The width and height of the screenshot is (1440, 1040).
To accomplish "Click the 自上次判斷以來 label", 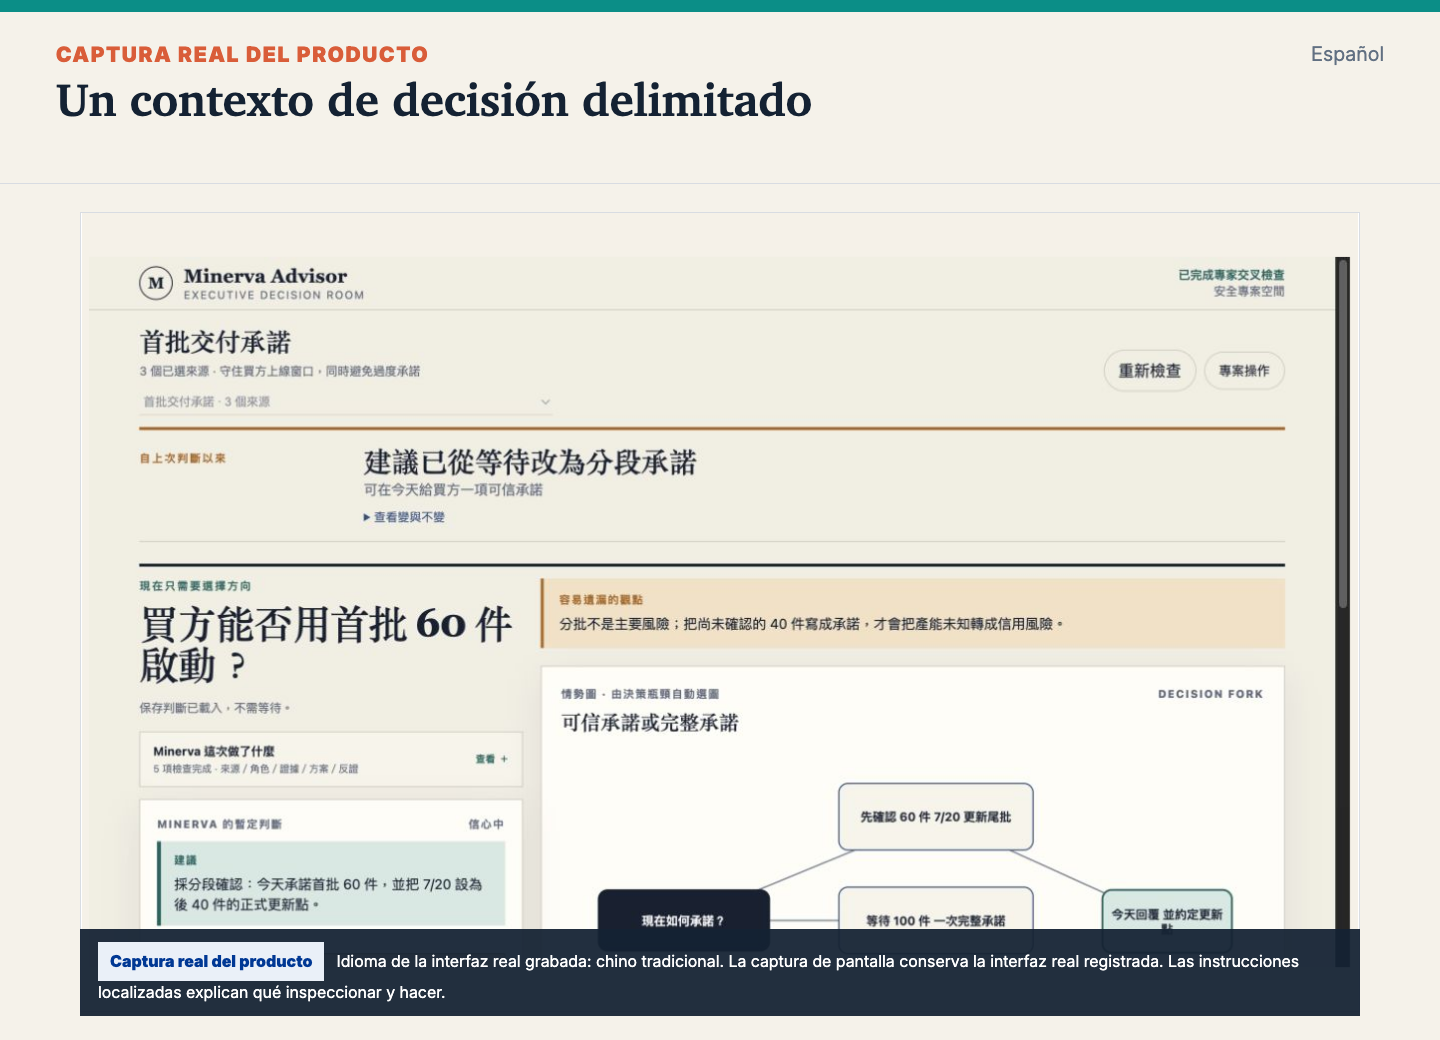I will click(x=183, y=458).
